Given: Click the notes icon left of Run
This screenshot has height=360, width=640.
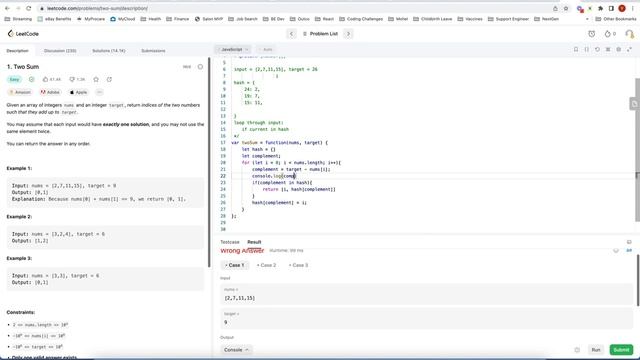Looking at the screenshot, I should pyautogui.click(x=577, y=350).
